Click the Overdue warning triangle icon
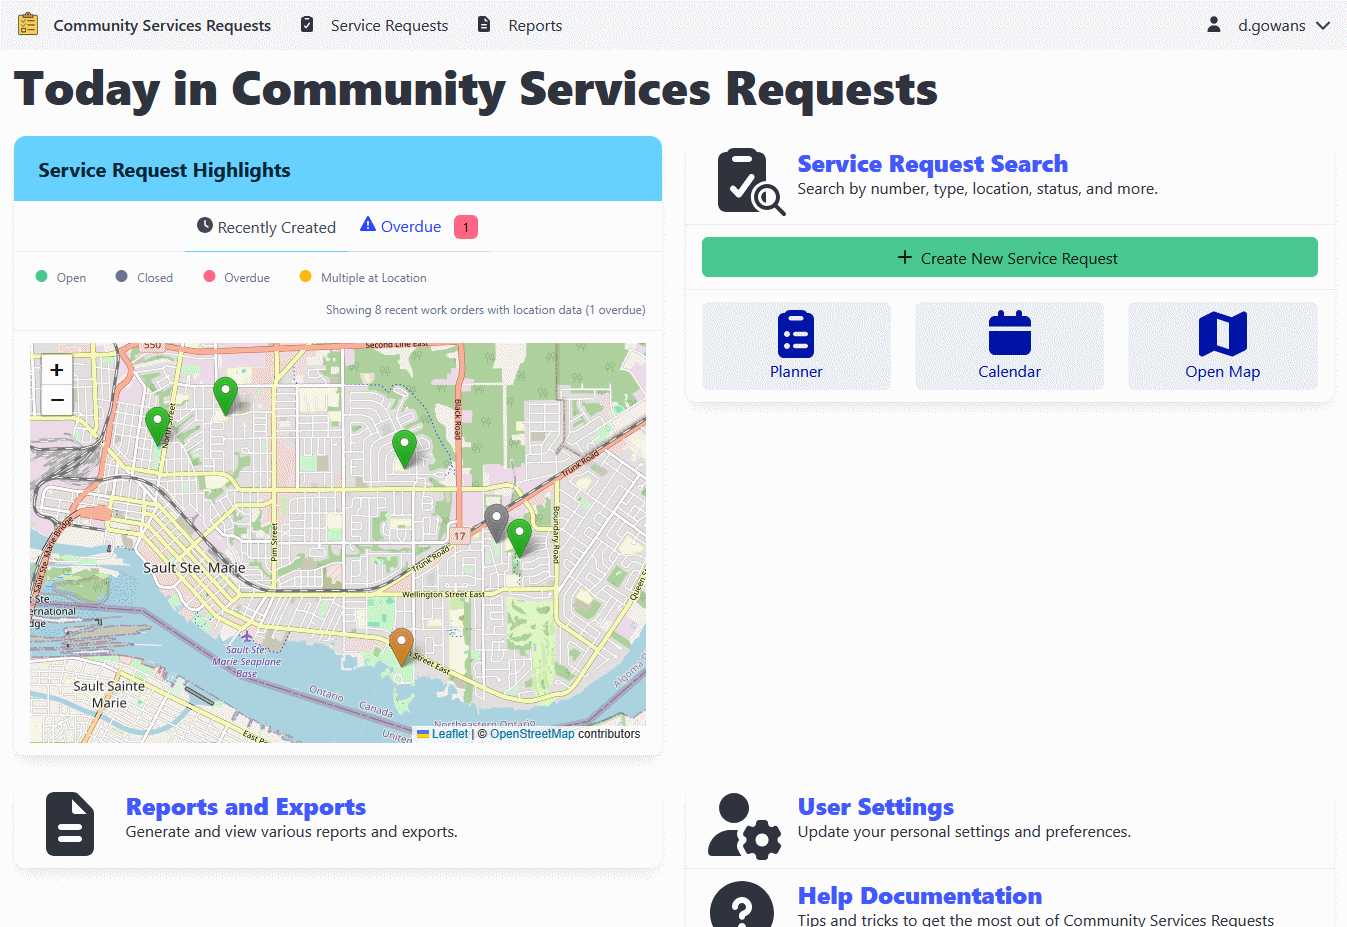 tap(368, 225)
